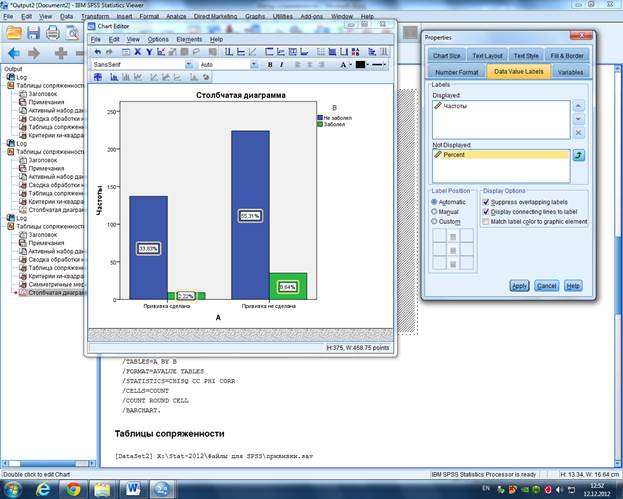Click Help button in Properties
This screenshot has height=499, width=623.
pos(573,286)
